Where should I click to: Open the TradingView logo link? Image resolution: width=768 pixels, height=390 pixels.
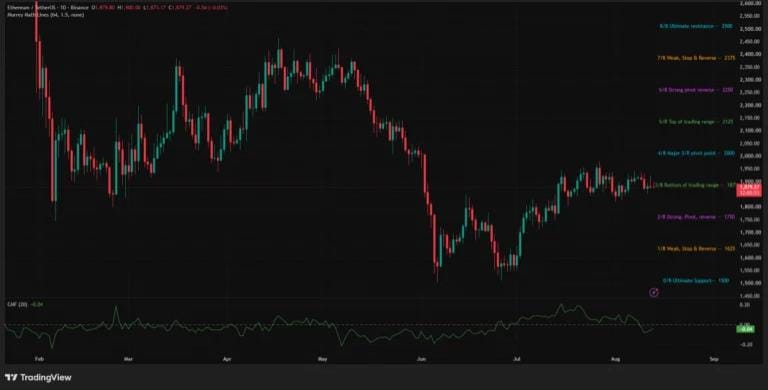coord(38,377)
